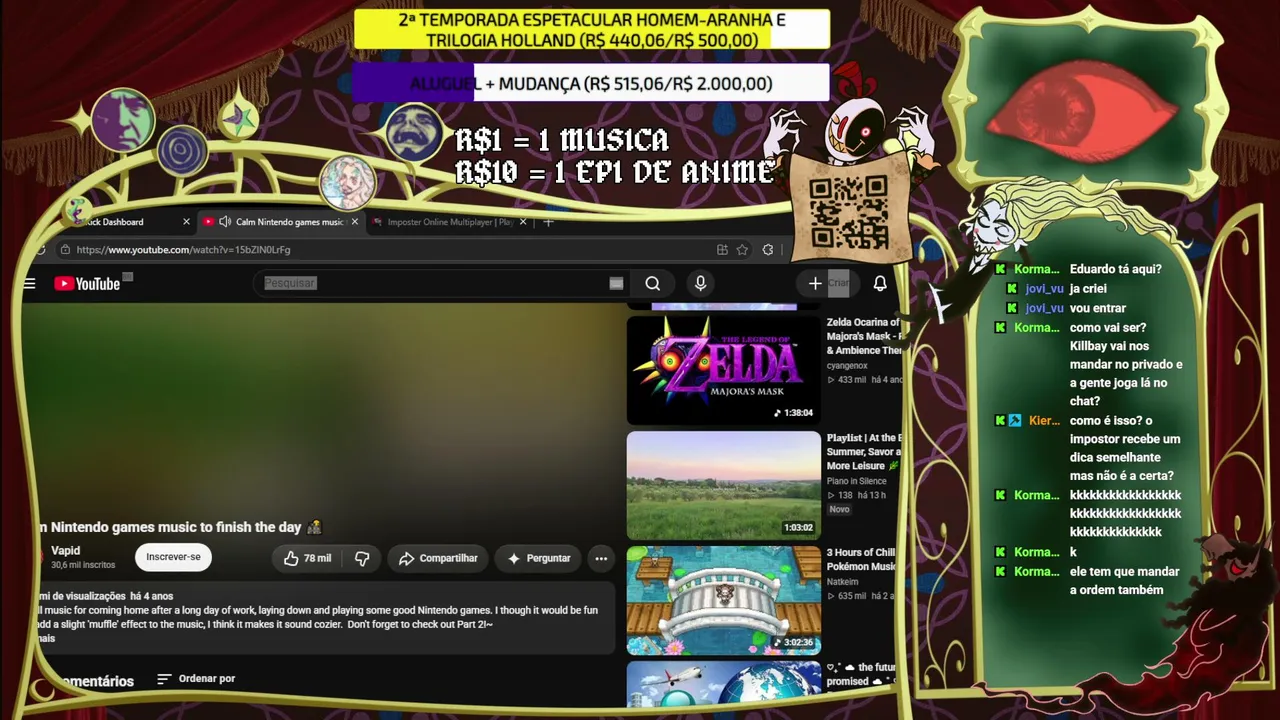Click the 'R$10 = 1 EP1 DE ANIME' overlay text
The width and height of the screenshot is (1280, 720).
[x=614, y=172]
